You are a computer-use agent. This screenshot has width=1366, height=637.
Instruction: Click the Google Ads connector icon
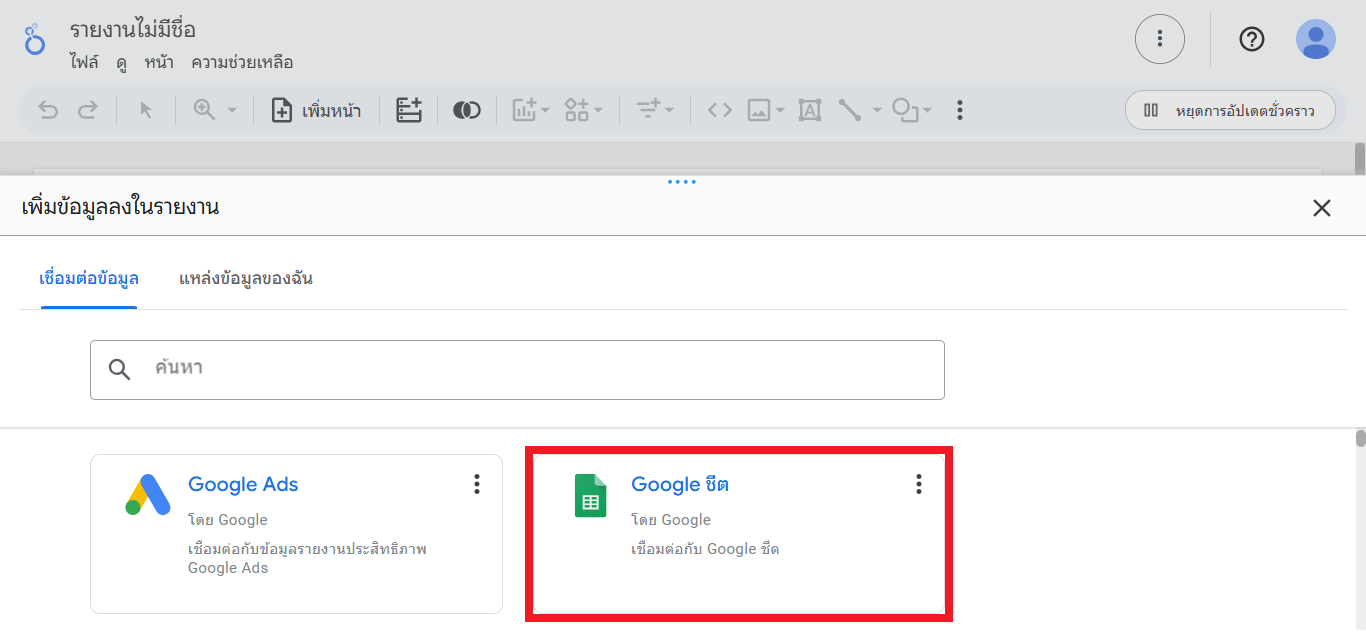[148, 494]
